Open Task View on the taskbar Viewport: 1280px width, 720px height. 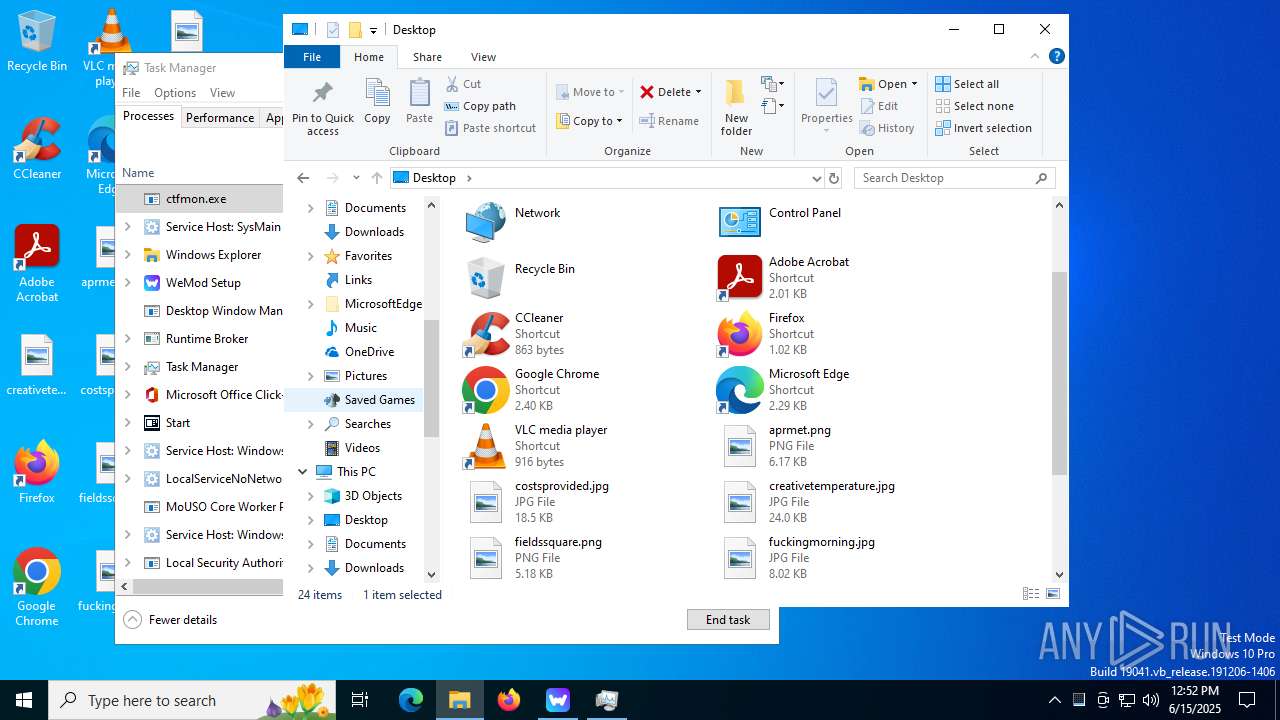click(x=361, y=700)
